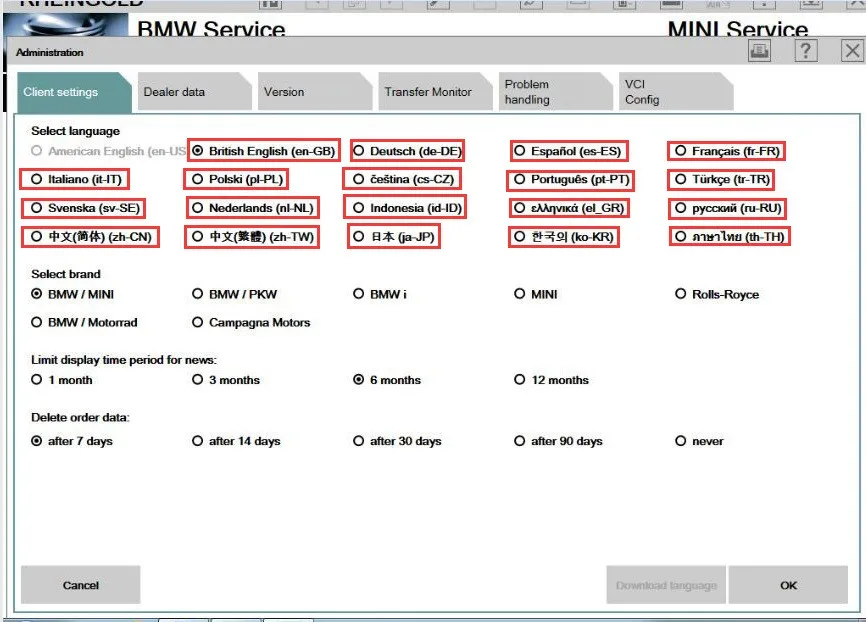
Task: Choose Rolls-Royce as the brand
Action: 681,294
